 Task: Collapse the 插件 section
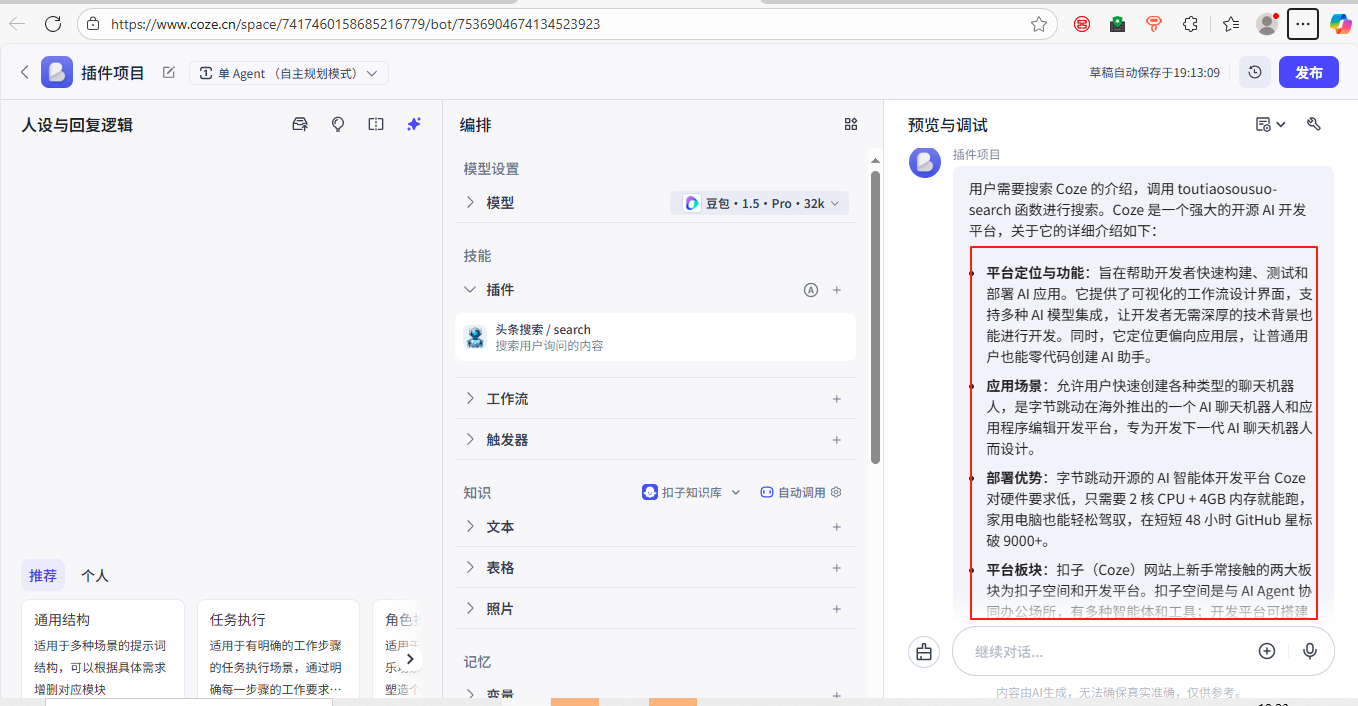click(x=470, y=290)
